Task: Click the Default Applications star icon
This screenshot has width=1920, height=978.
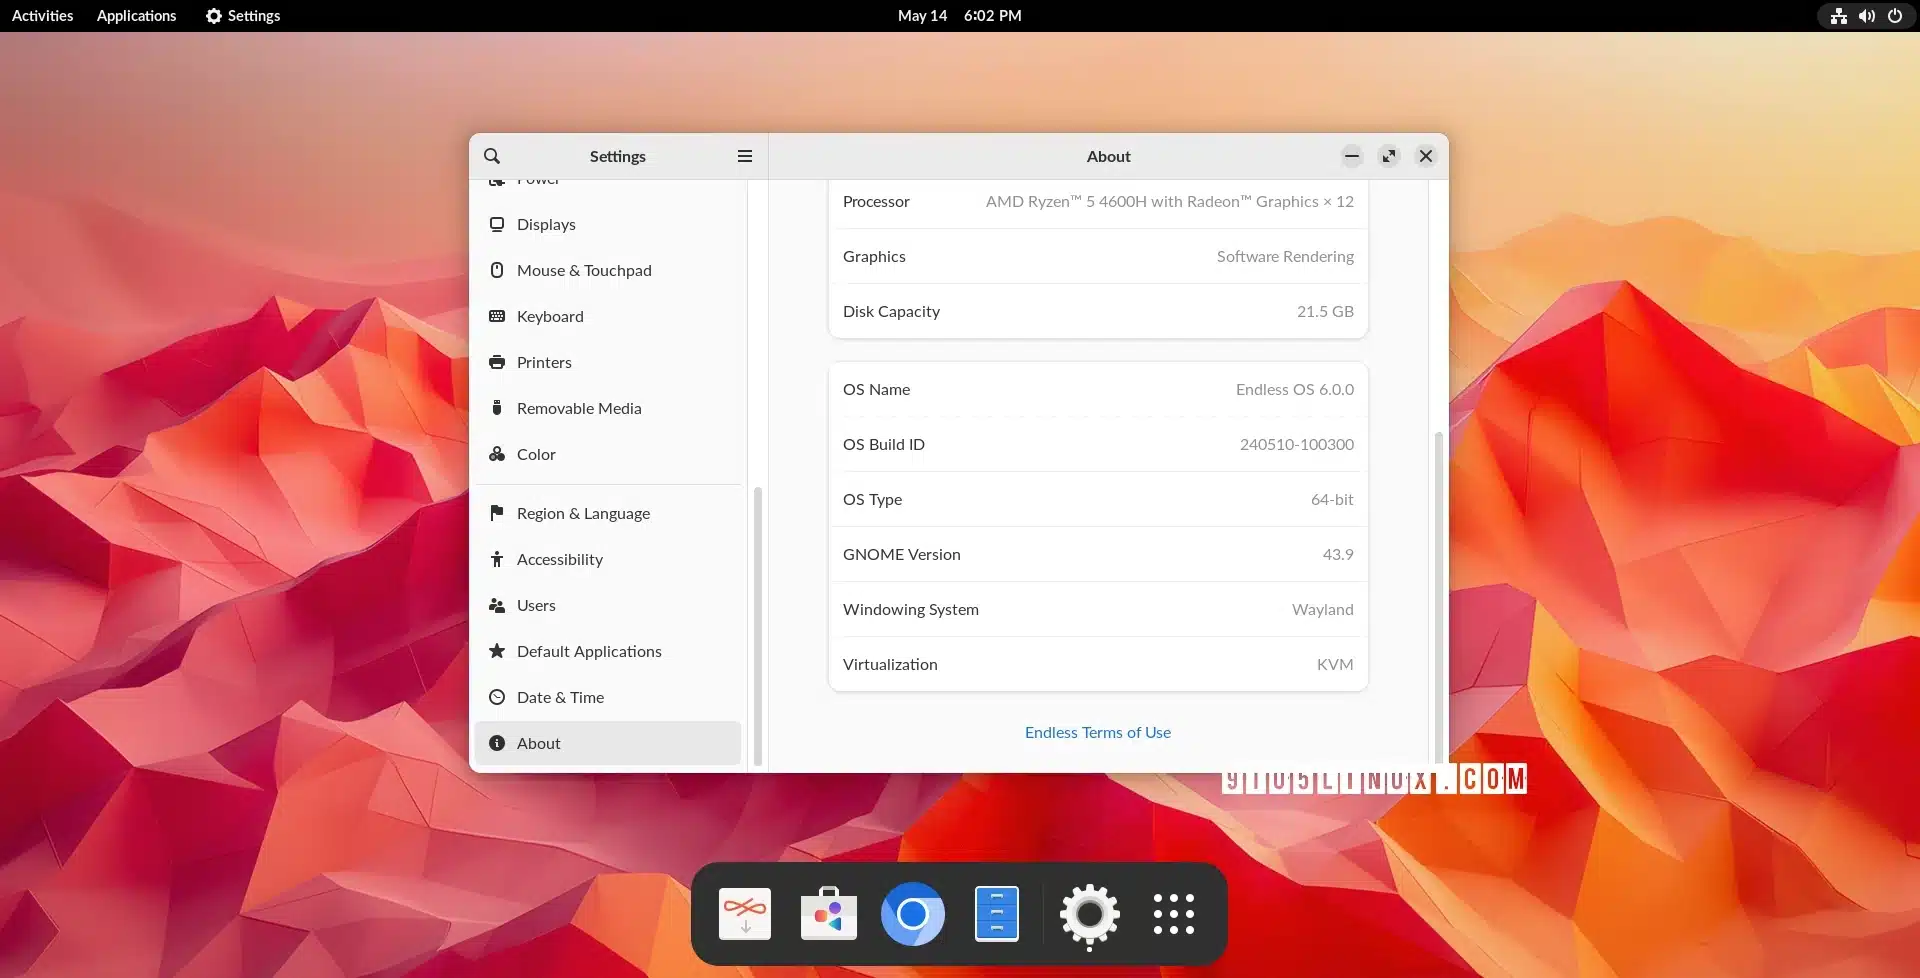Action: pyautogui.click(x=497, y=651)
